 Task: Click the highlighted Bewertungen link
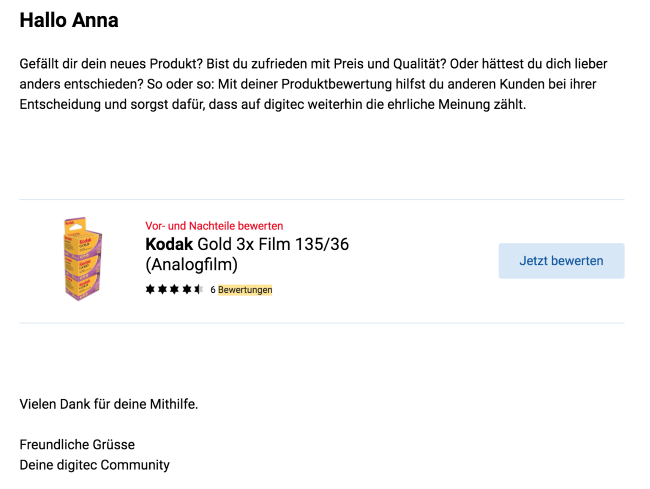[245, 290]
